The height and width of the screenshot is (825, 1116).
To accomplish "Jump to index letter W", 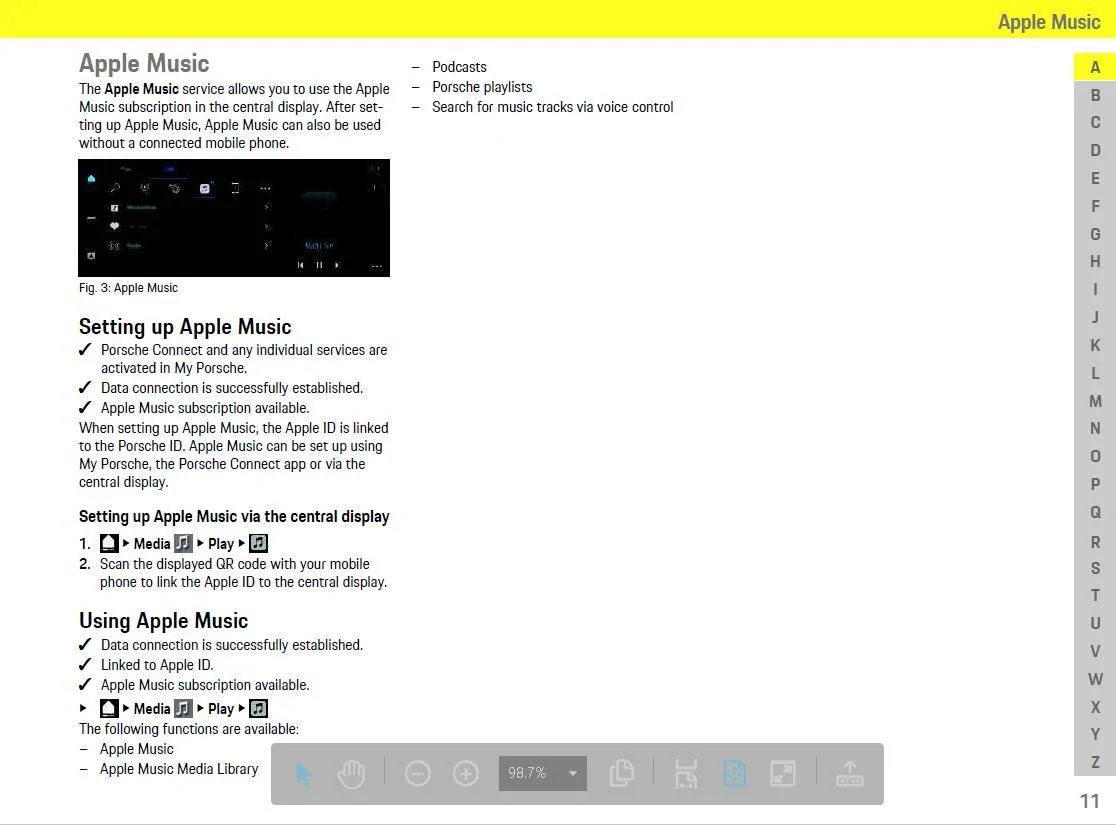I will coord(1095,679).
